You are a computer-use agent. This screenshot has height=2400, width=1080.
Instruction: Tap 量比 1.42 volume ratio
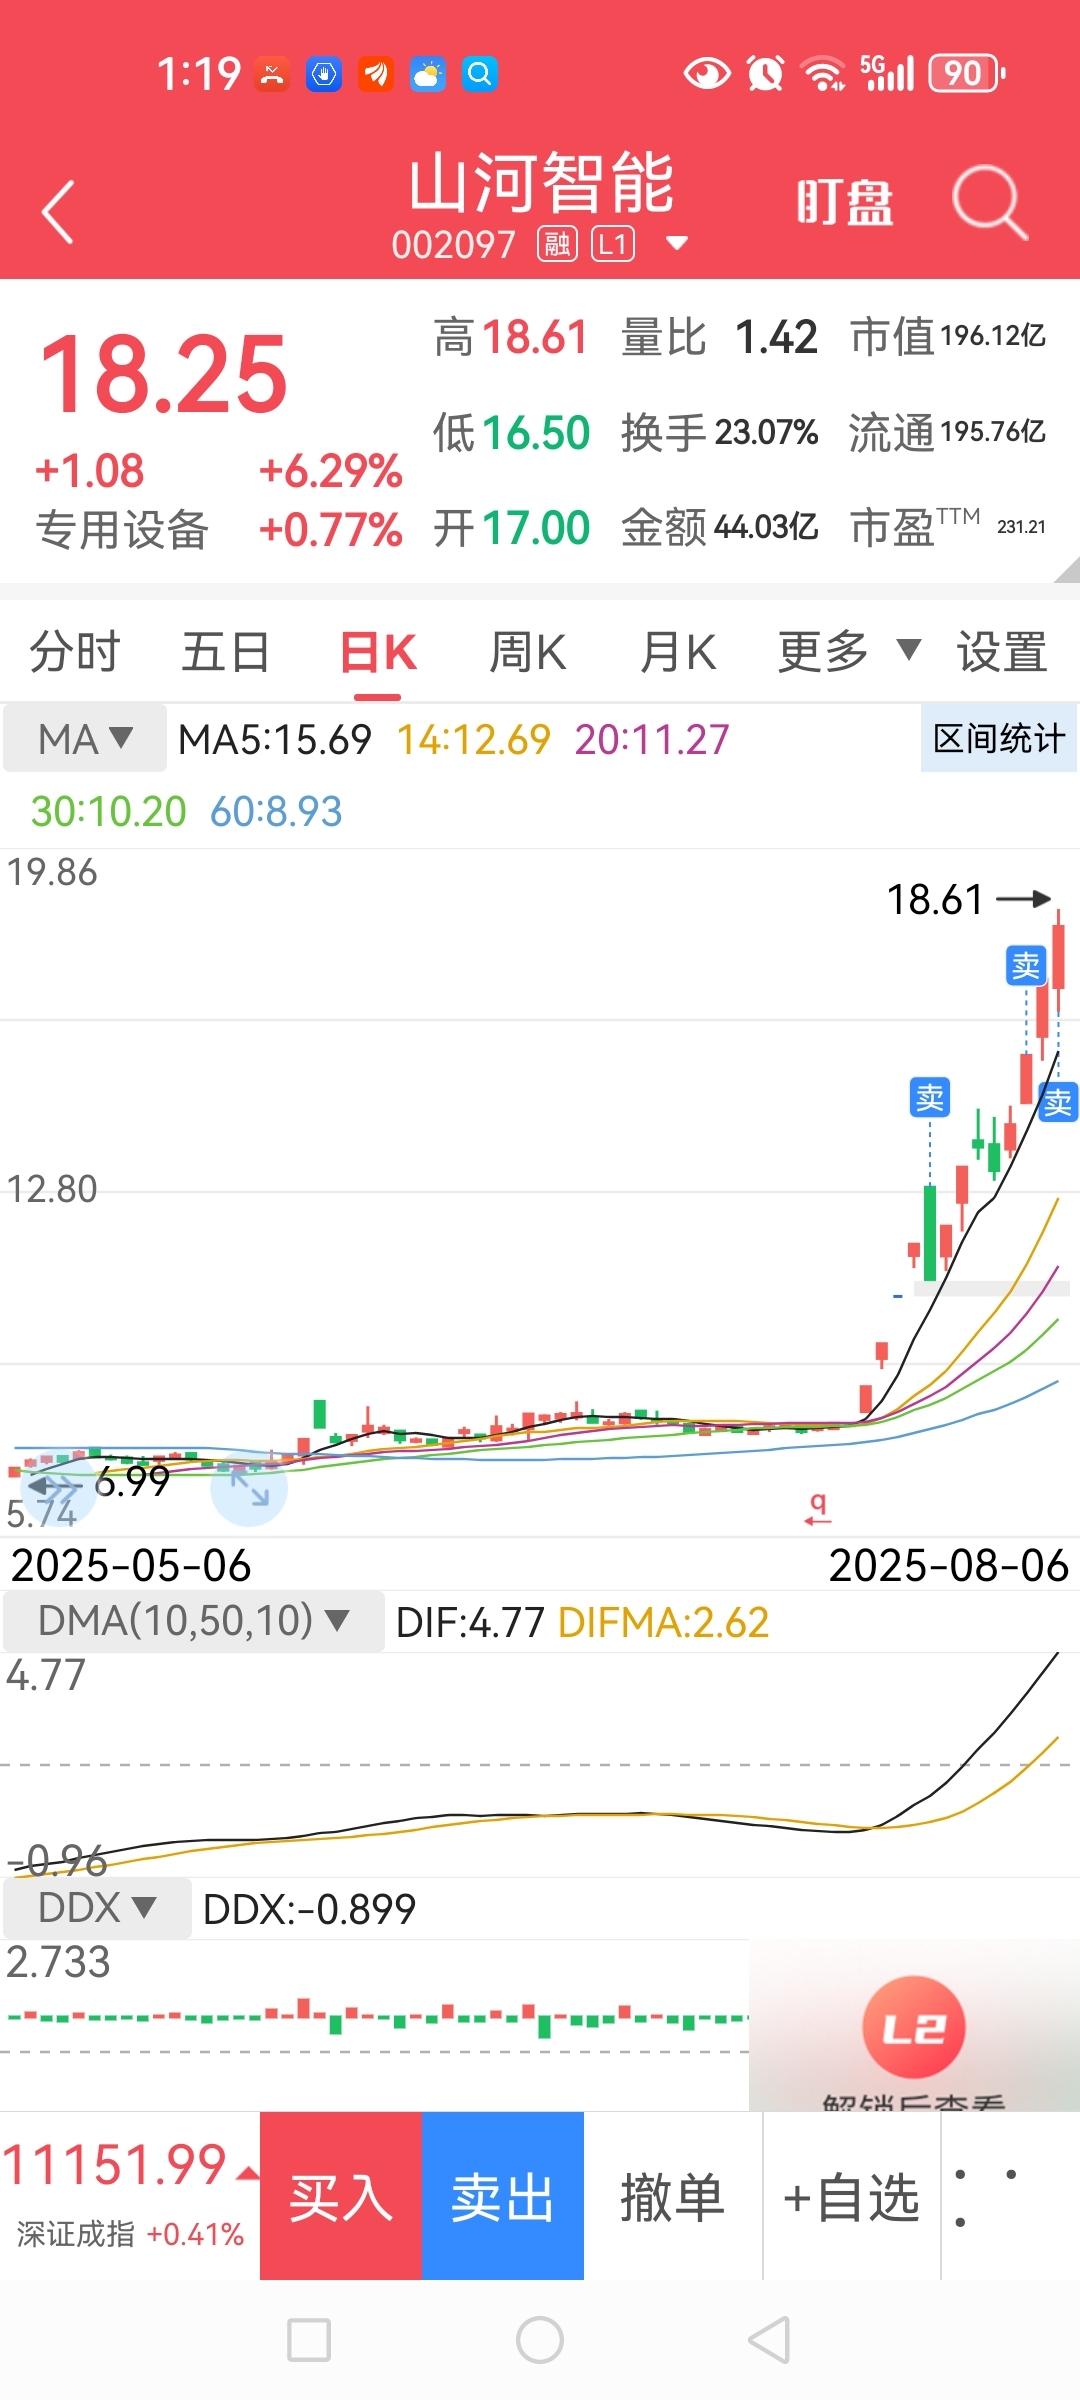coord(719,337)
